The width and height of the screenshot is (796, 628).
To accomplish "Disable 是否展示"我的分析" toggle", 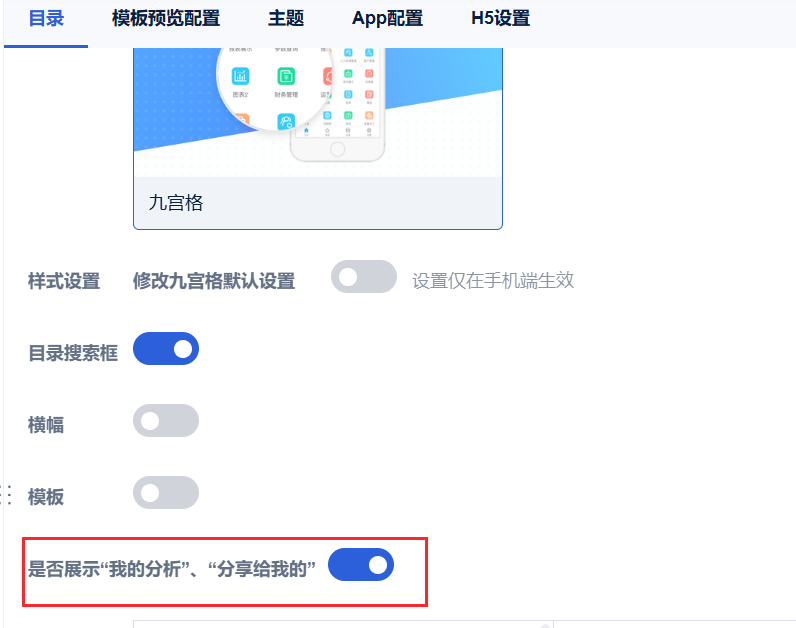I will click(x=361, y=565).
